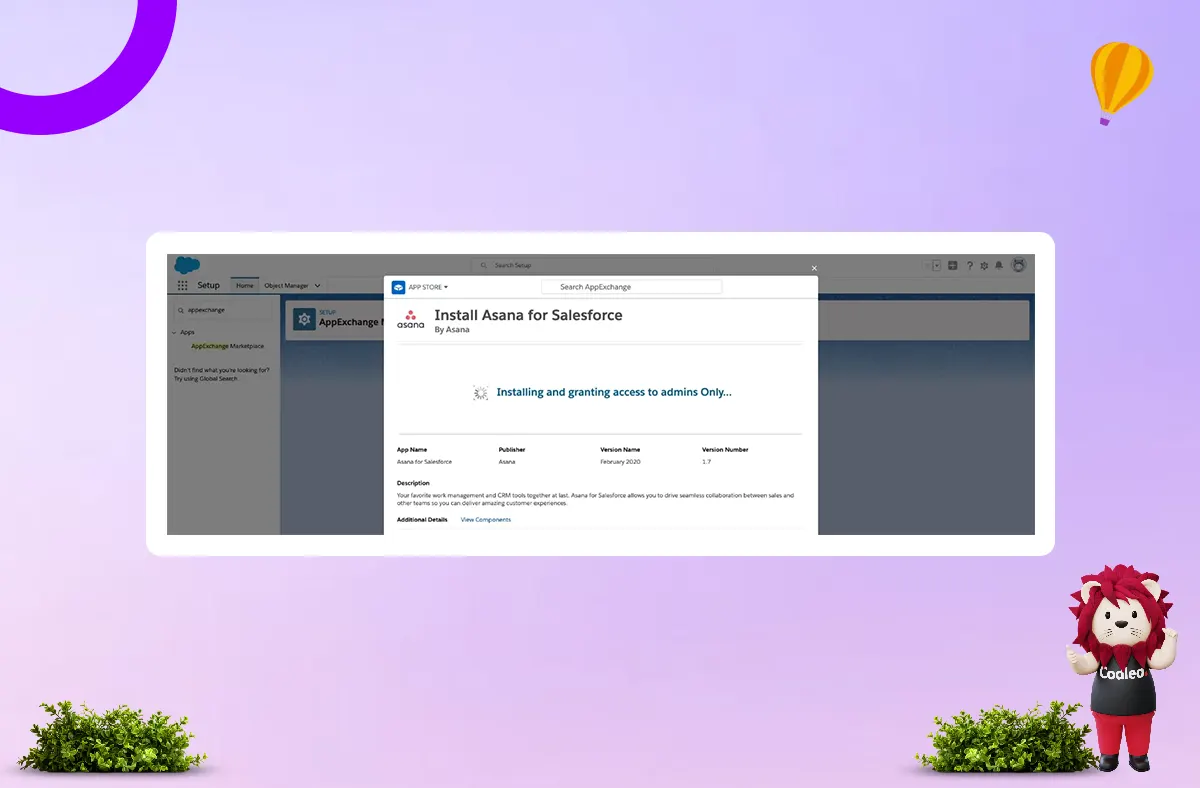Open the Help question mark icon

point(969,265)
